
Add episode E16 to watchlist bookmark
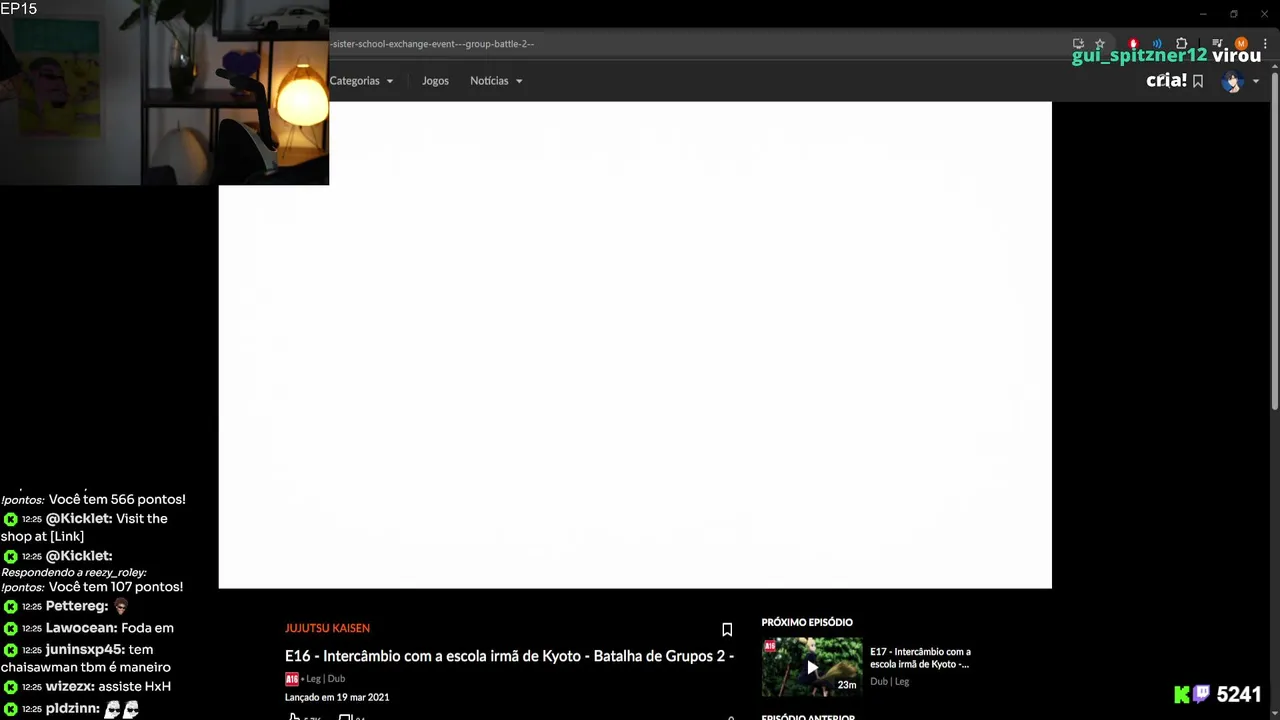(727, 630)
